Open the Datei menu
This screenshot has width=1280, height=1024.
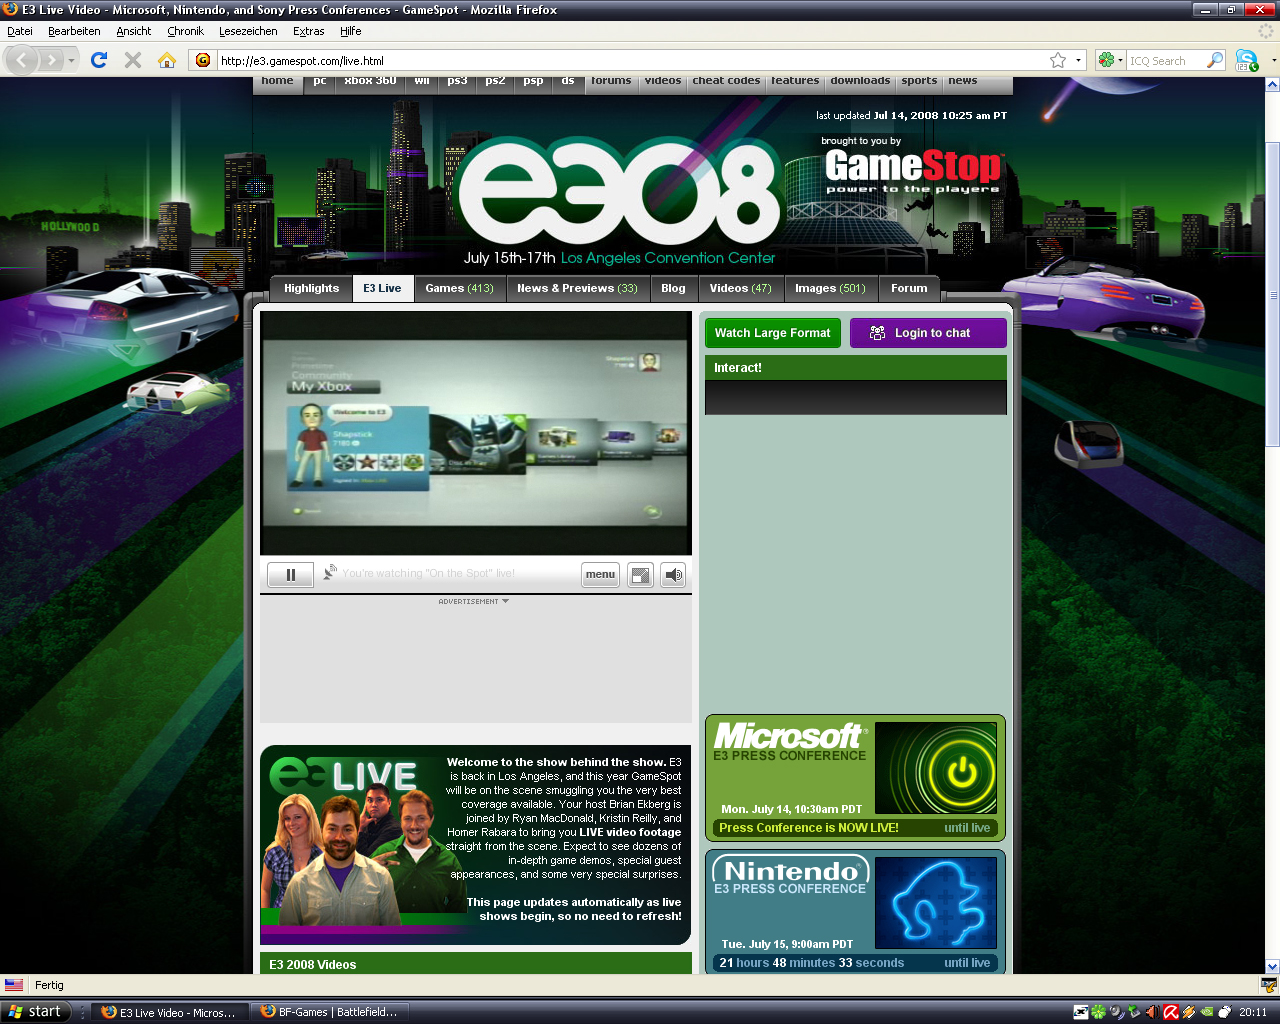click(x=20, y=31)
